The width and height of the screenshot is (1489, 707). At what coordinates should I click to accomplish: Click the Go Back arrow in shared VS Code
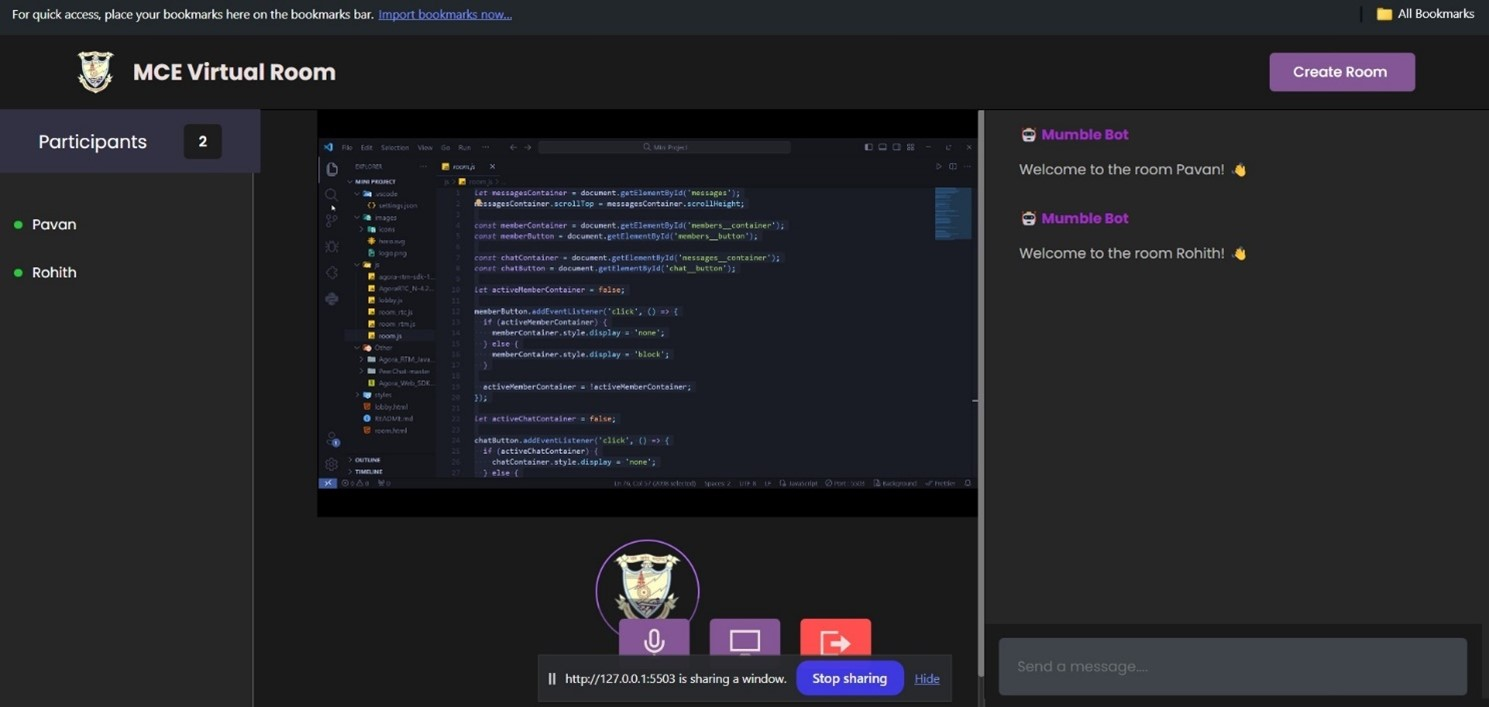(513, 147)
